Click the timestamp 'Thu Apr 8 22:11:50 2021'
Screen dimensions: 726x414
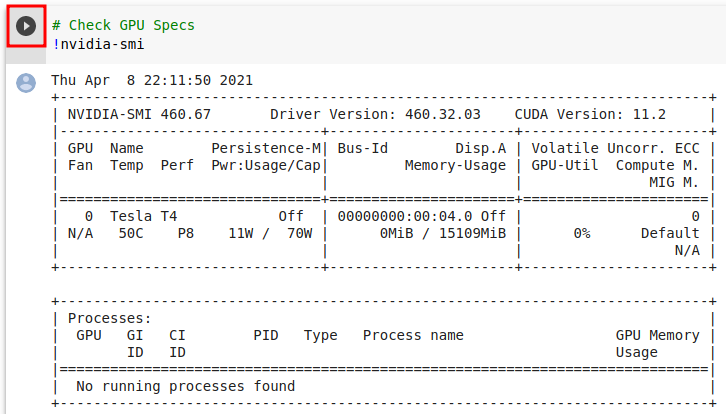(152, 80)
